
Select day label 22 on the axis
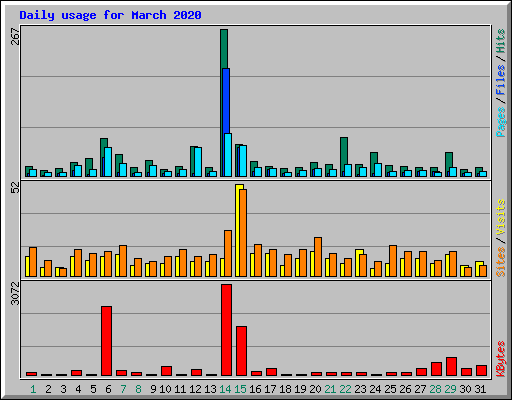[345, 389]
